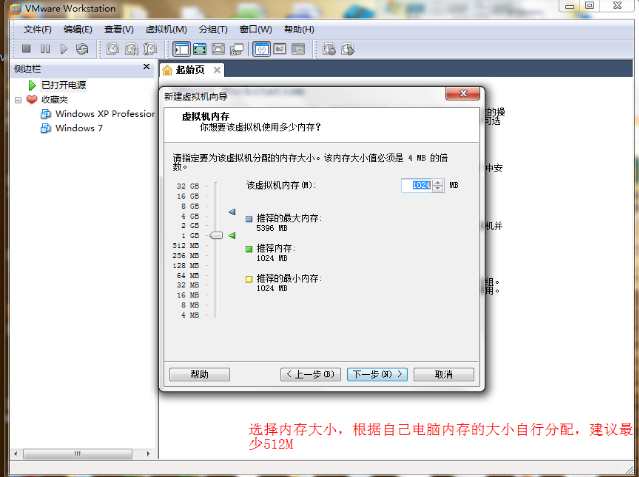Decrease memory with spinner down arrow
Image resolution: width=639 pixels, height=477 pixels.
[439, 189]
